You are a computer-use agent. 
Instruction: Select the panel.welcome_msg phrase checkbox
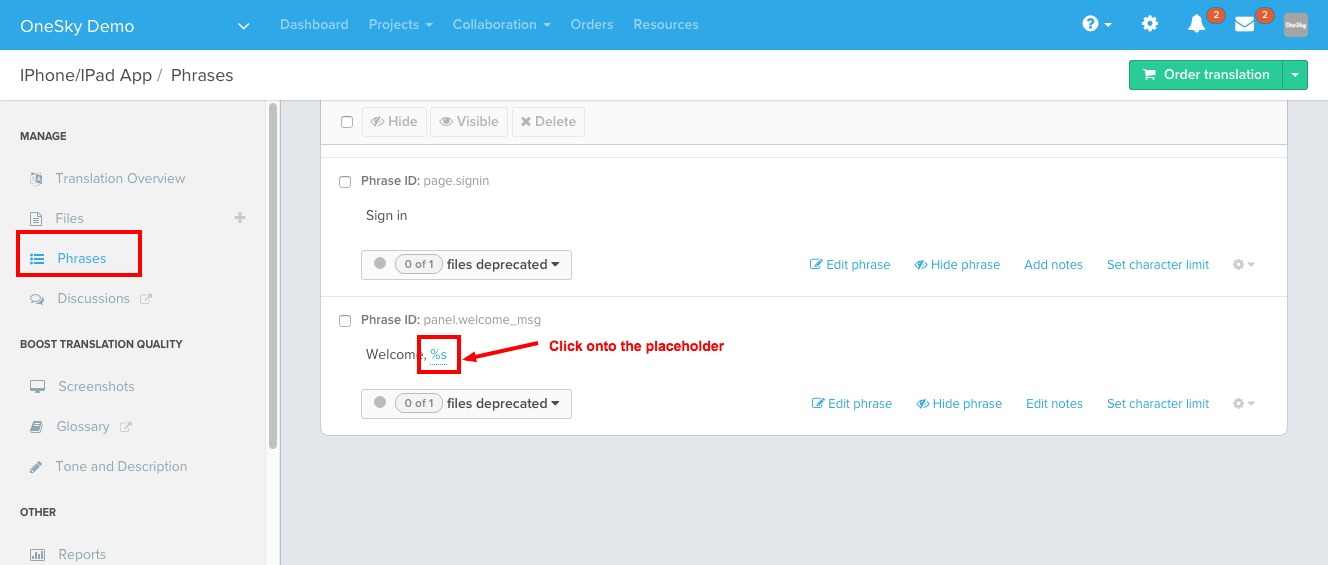345,321
